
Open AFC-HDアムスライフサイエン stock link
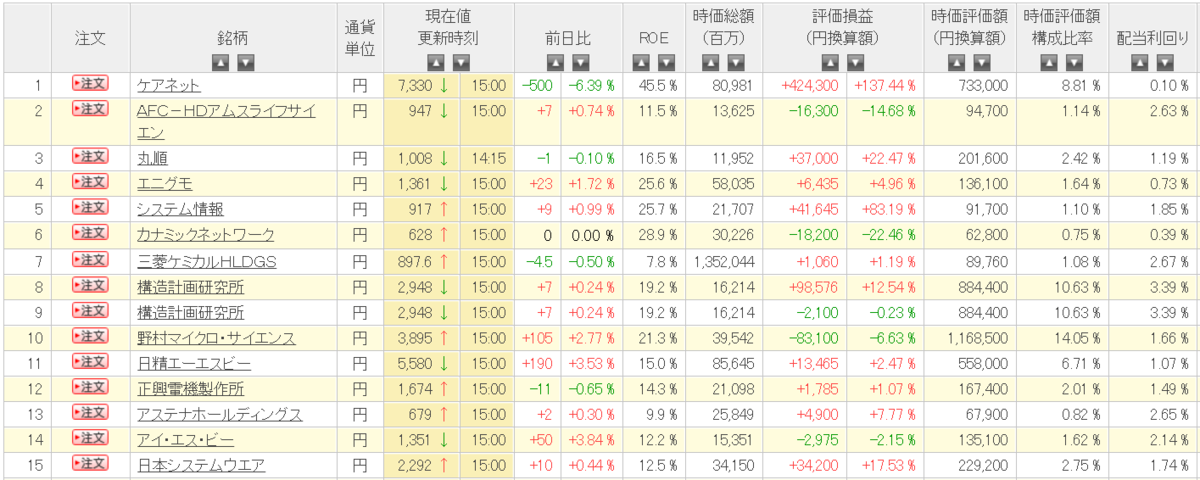(226, 121)
